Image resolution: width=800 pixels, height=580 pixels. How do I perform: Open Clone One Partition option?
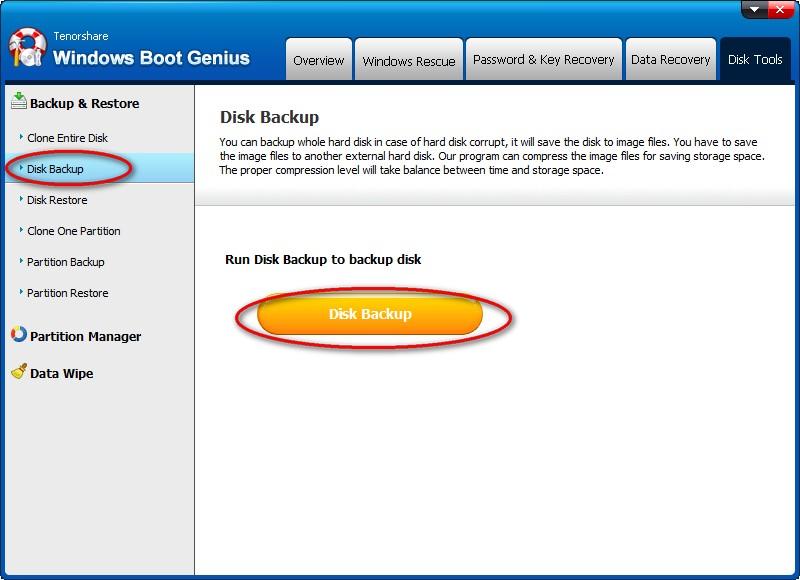73,231
